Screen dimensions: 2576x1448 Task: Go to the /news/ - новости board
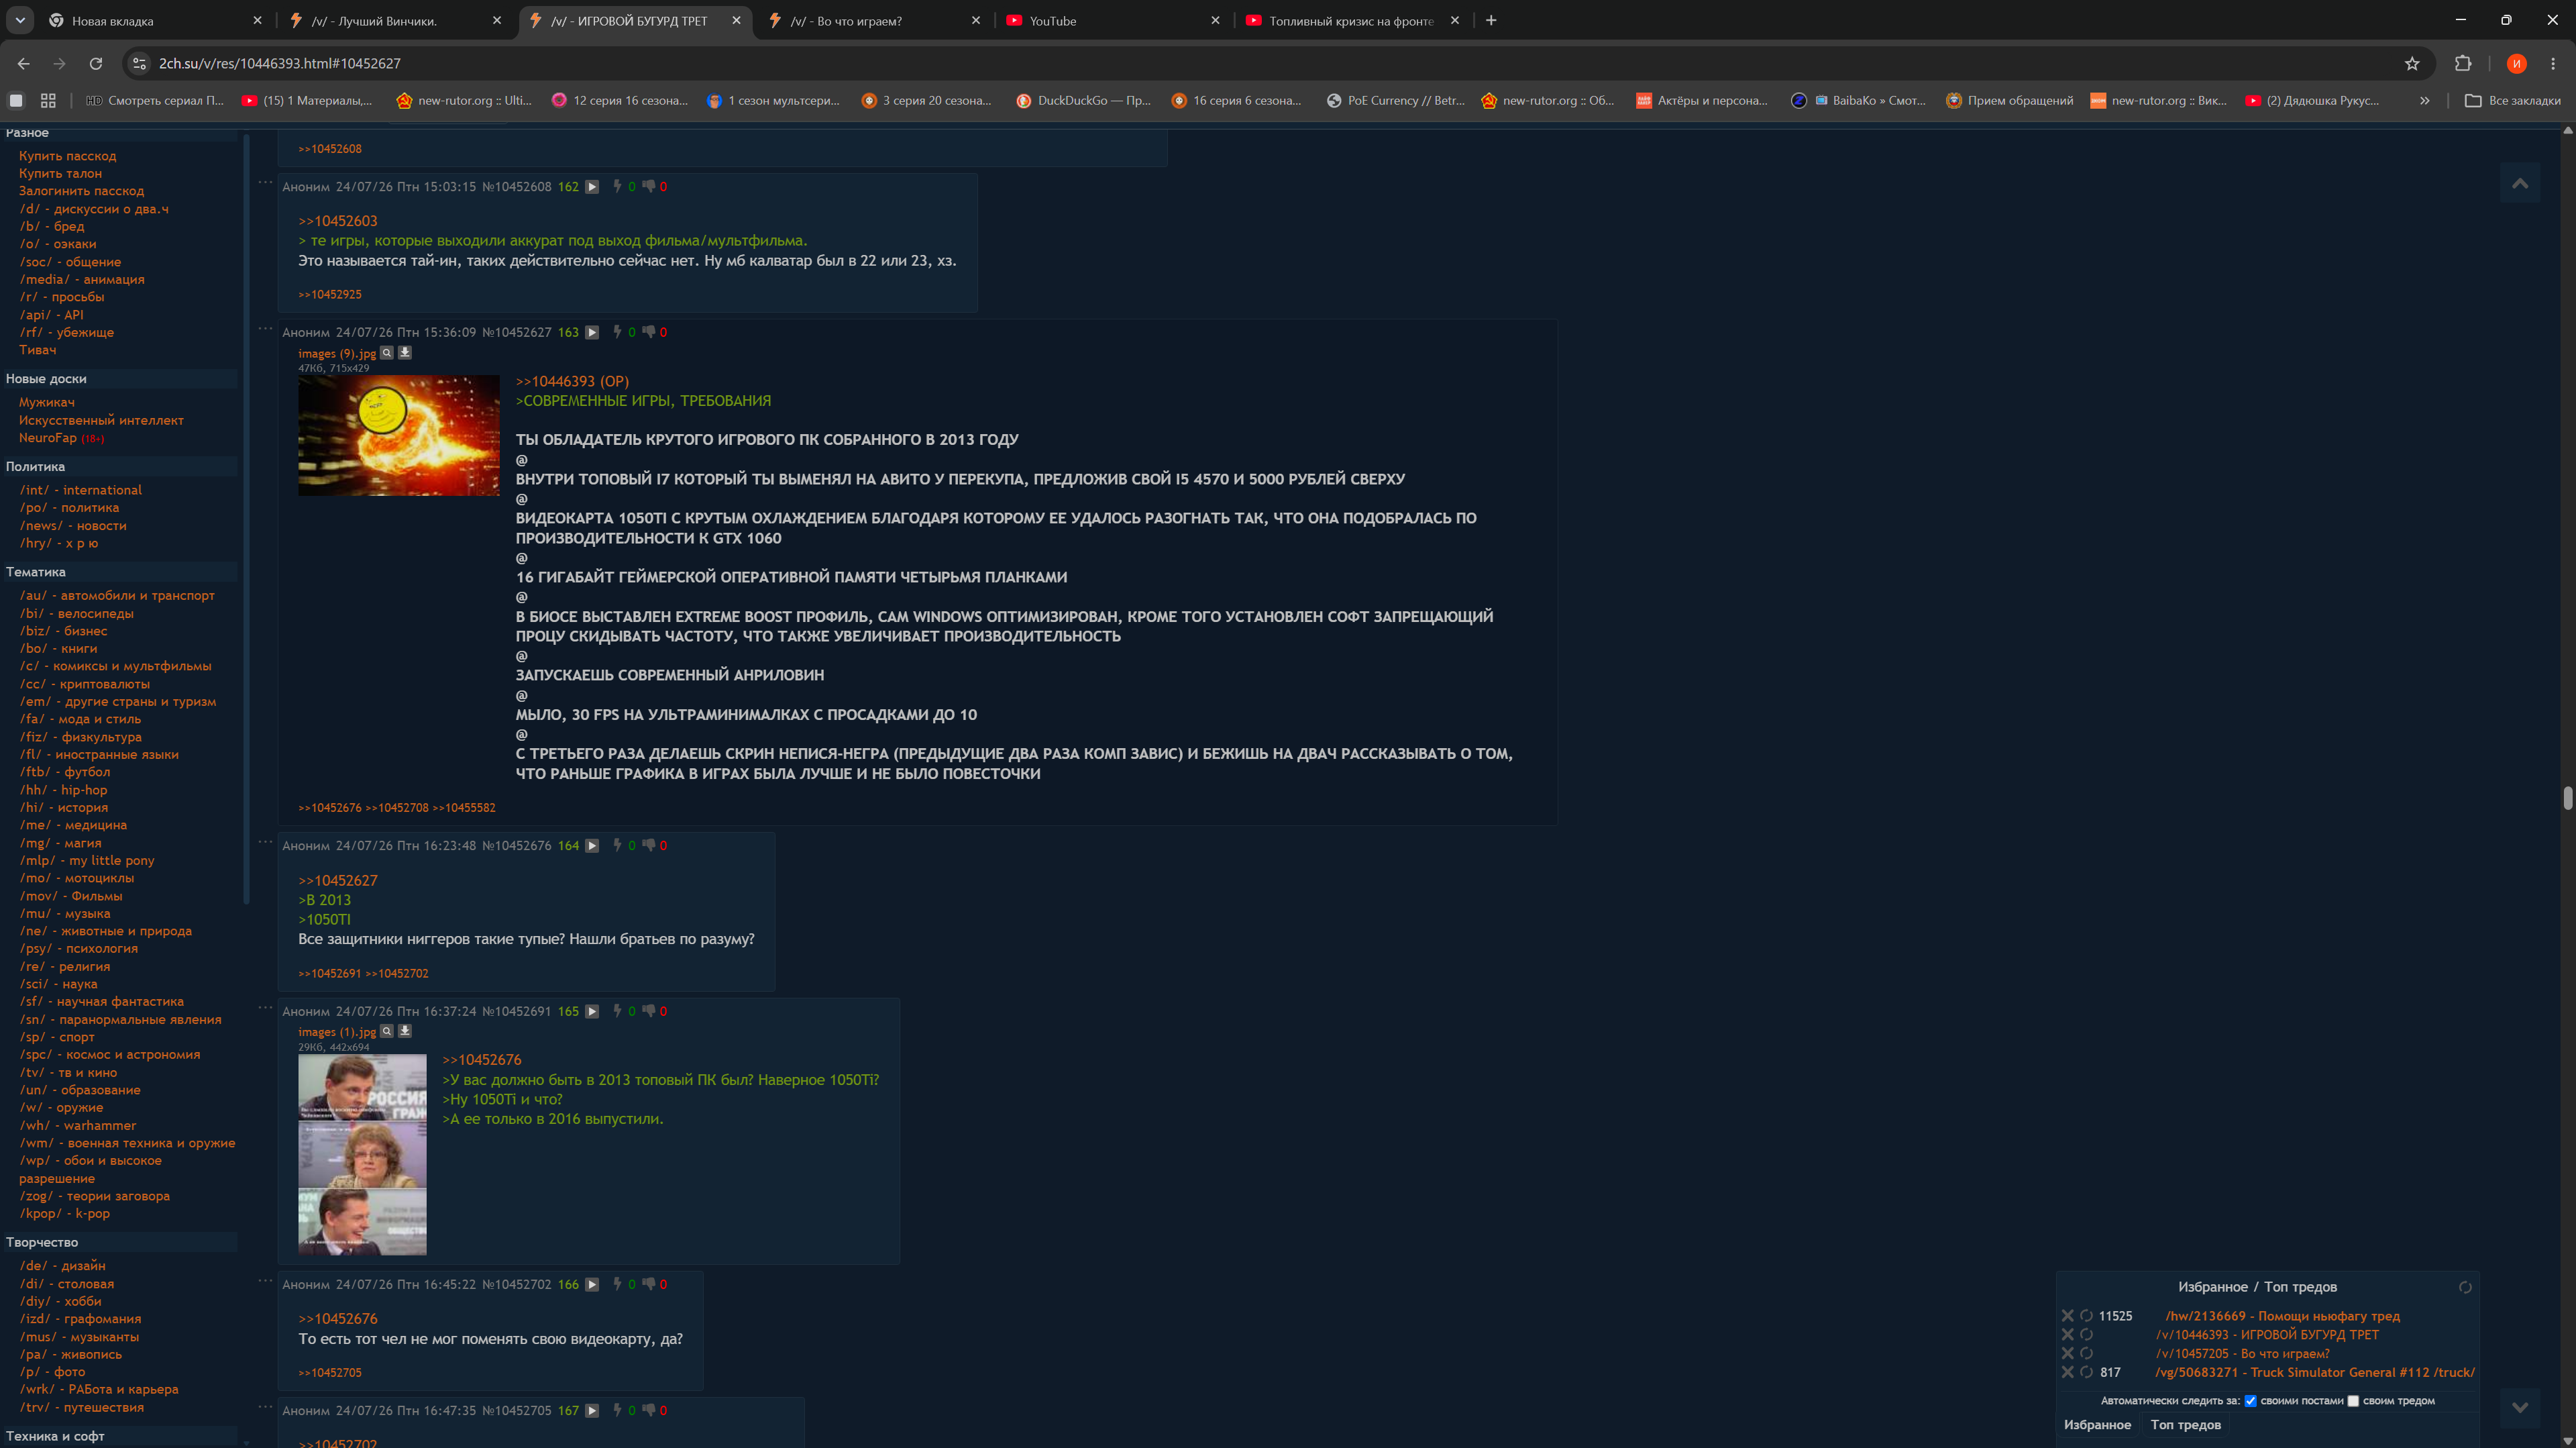point(73,526)
